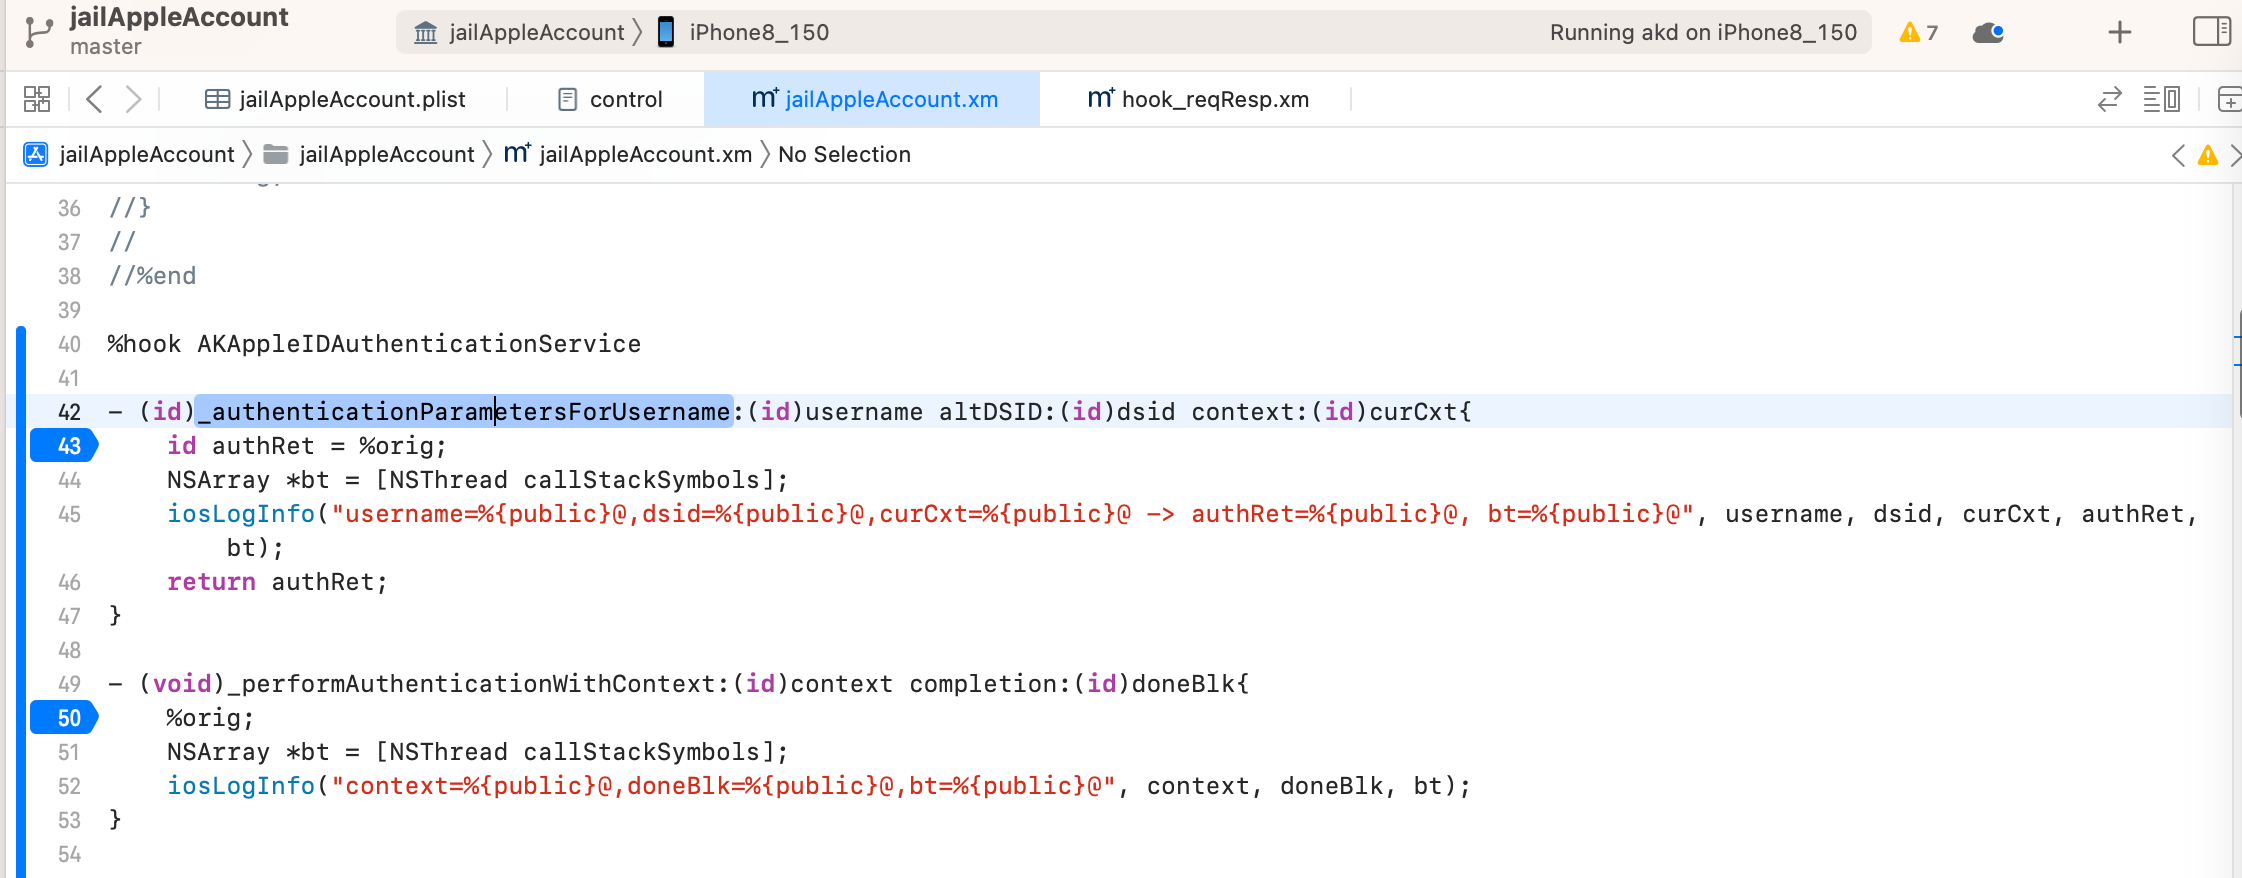
Task: Click callStackSymbols on line 44
Action: (641, 479)
